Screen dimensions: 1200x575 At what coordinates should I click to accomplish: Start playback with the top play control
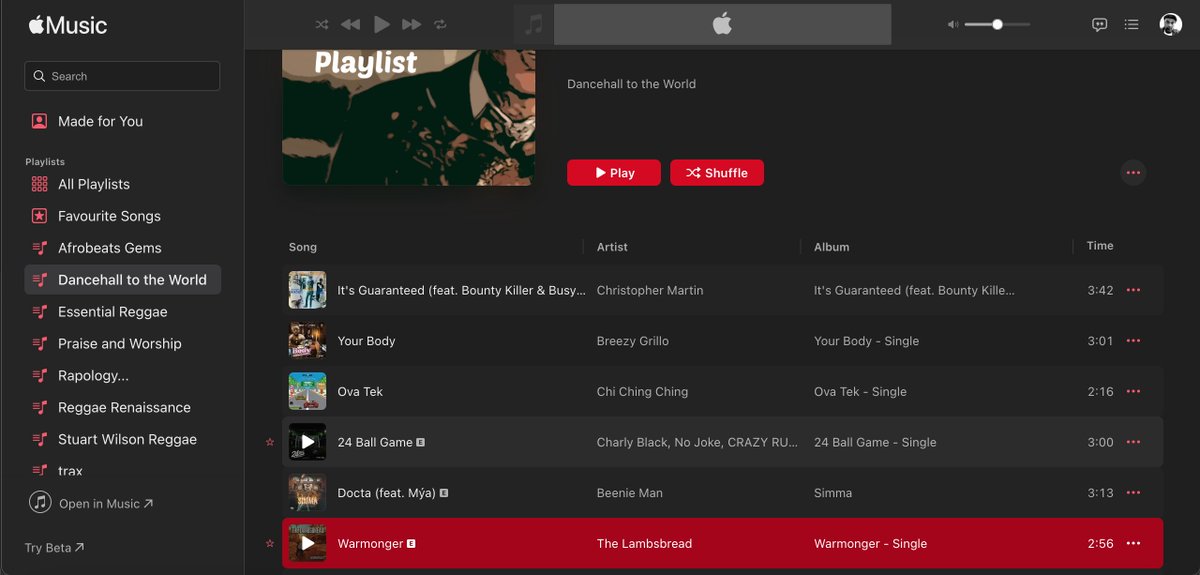(x=381, y=24)
